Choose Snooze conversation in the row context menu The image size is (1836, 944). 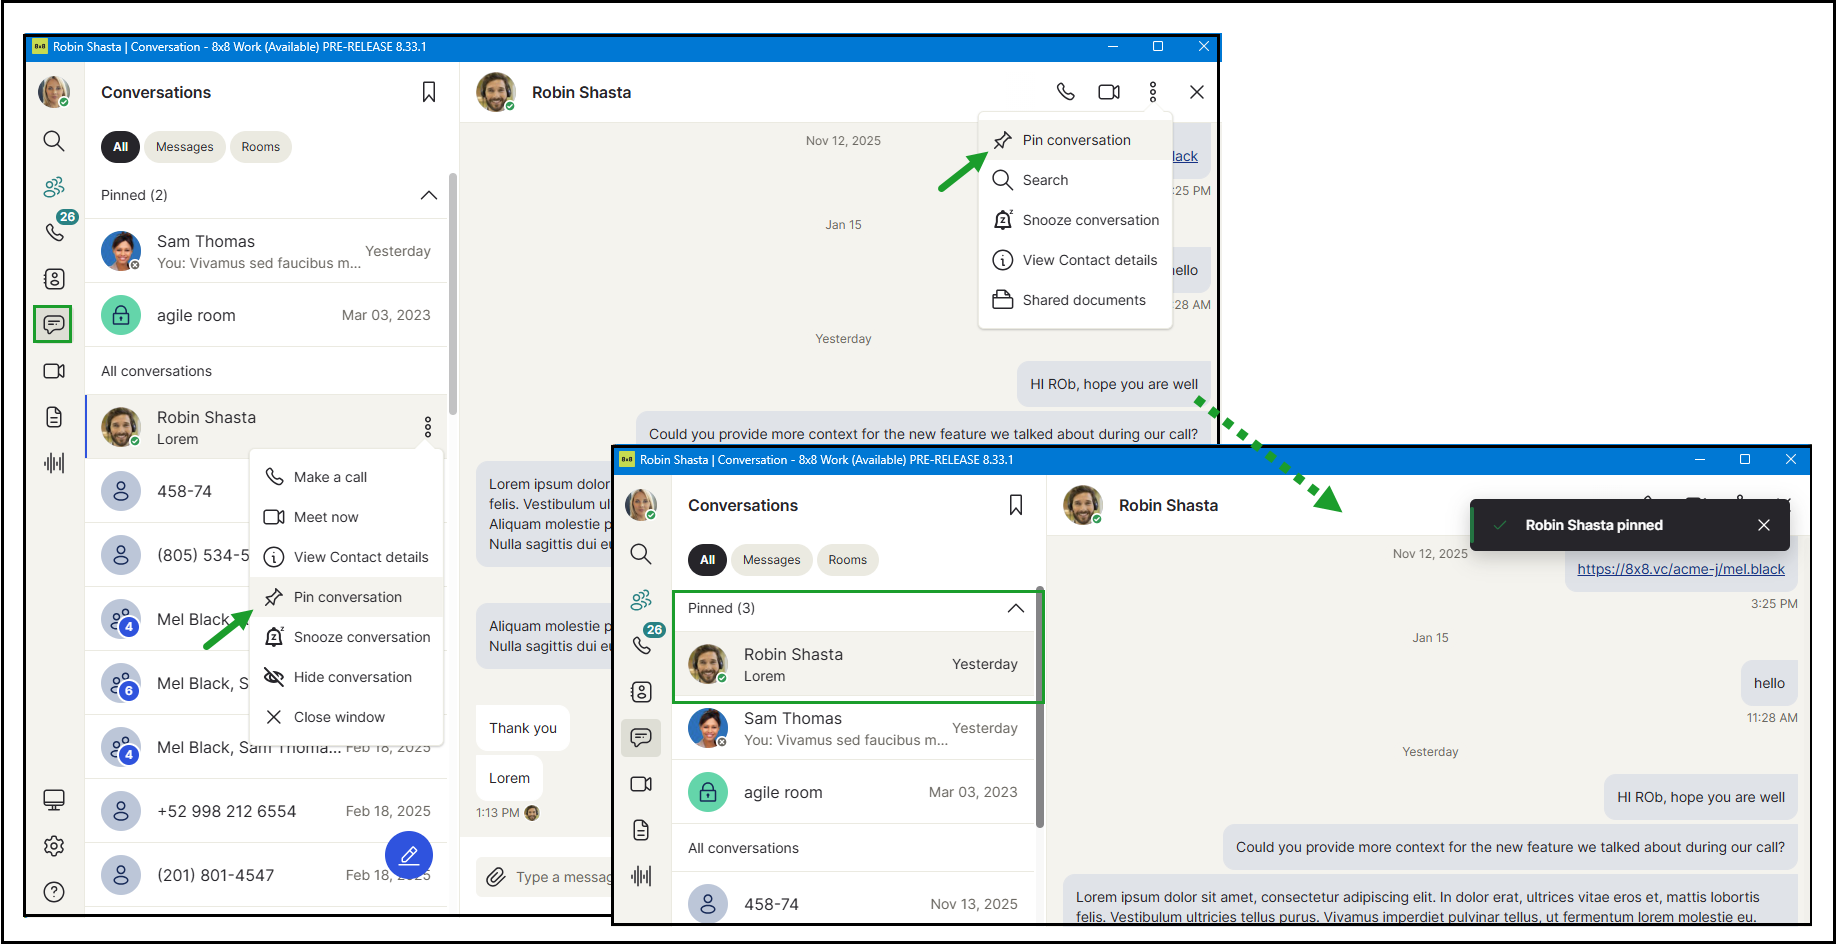pyautogui.click(x=346, y=637)
